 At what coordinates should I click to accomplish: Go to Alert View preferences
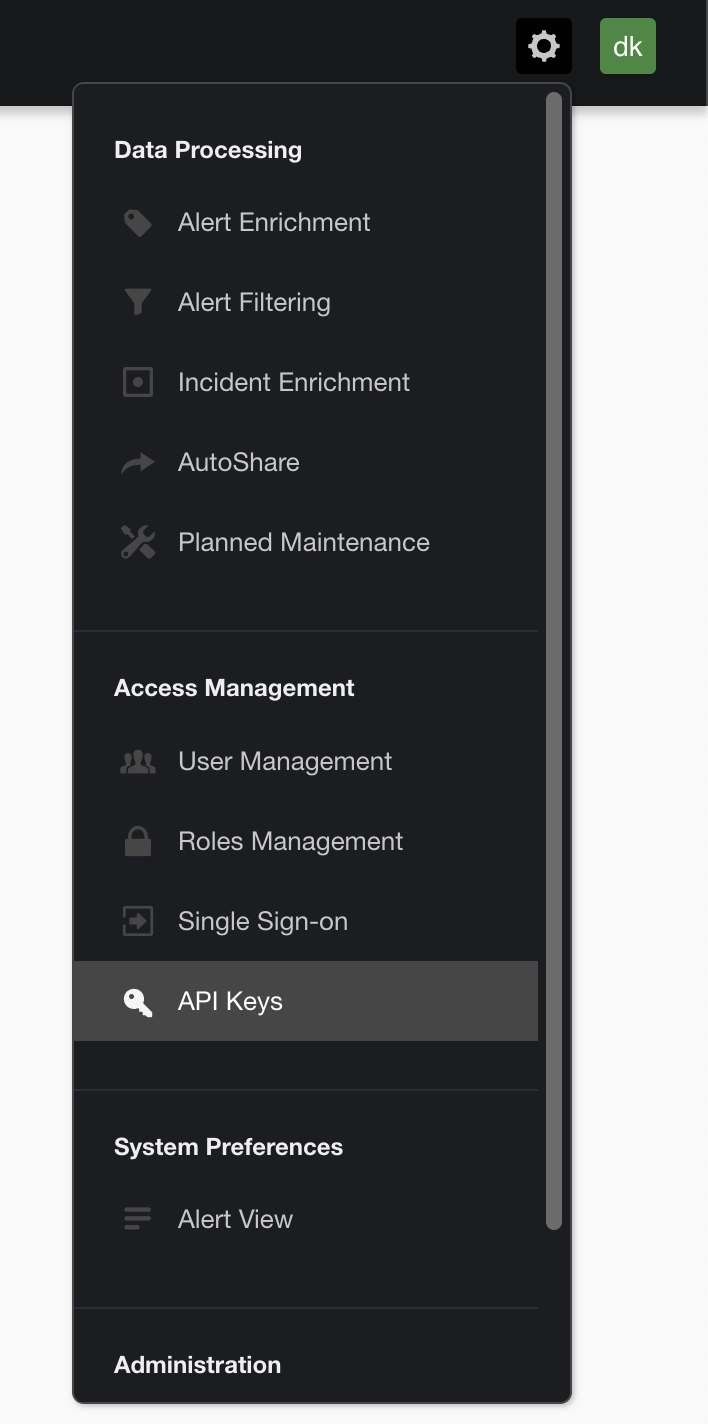pos(235,1219)
